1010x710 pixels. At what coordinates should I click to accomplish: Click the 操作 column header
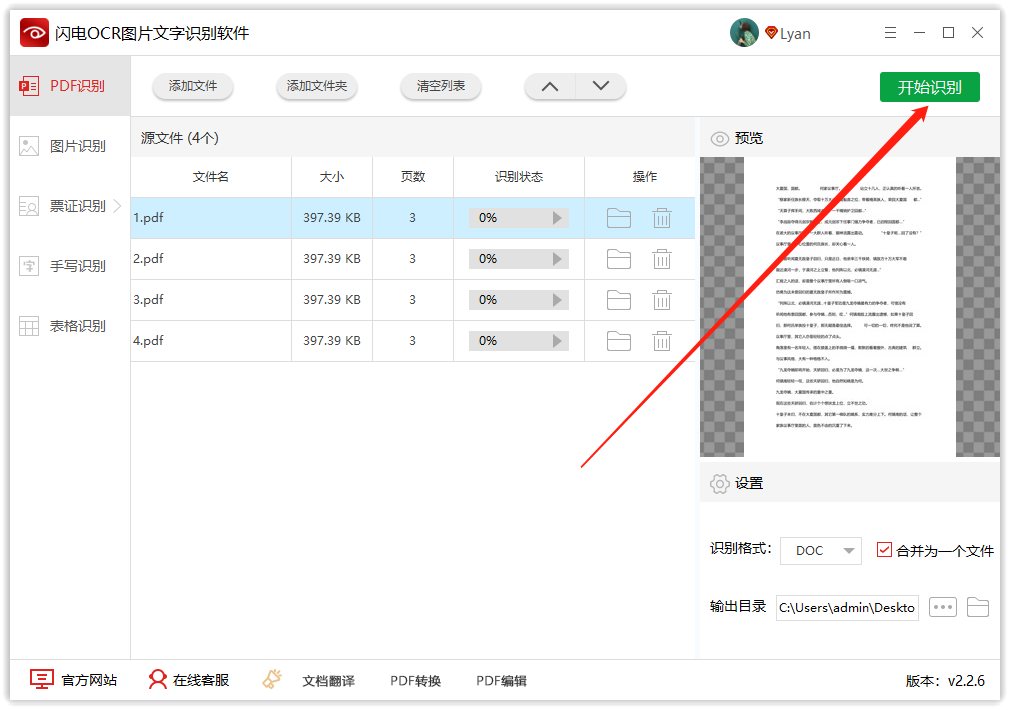[x=644, y=177]
